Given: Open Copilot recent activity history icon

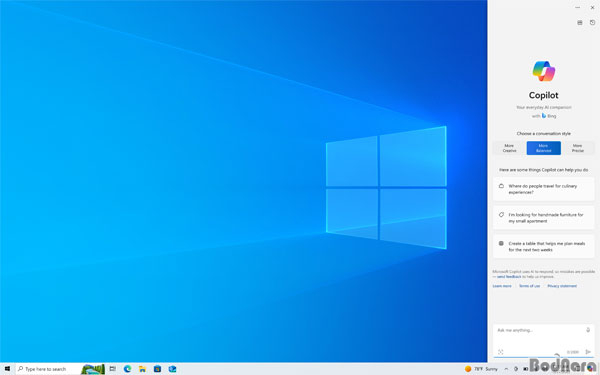Looking at the screenshot, I should (x=592, y=23).
